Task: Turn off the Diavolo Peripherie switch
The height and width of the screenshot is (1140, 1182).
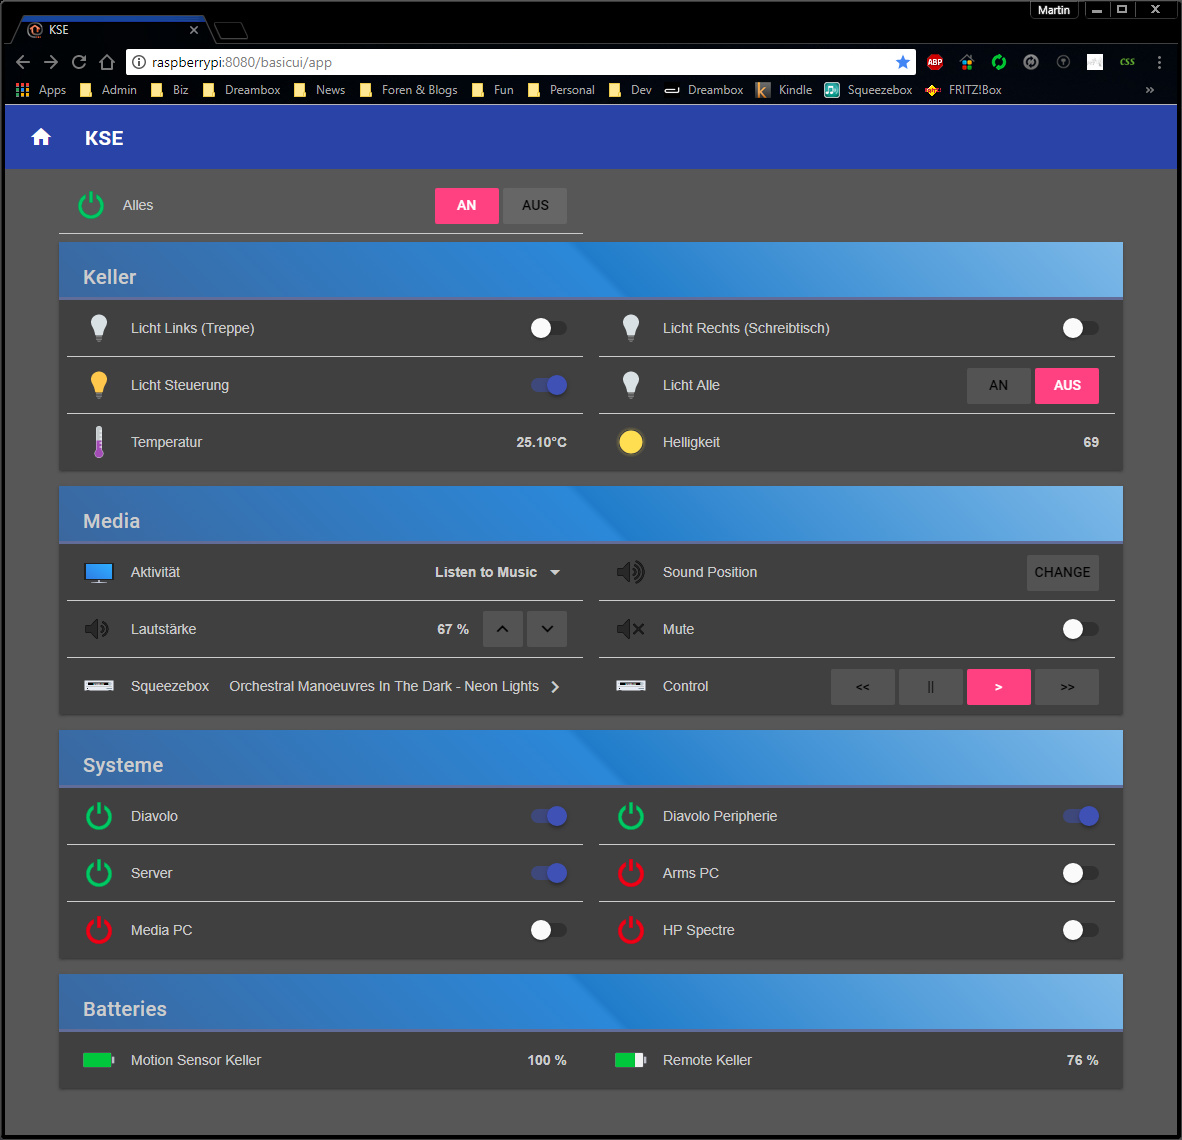Action: [x=1080, y=816]
